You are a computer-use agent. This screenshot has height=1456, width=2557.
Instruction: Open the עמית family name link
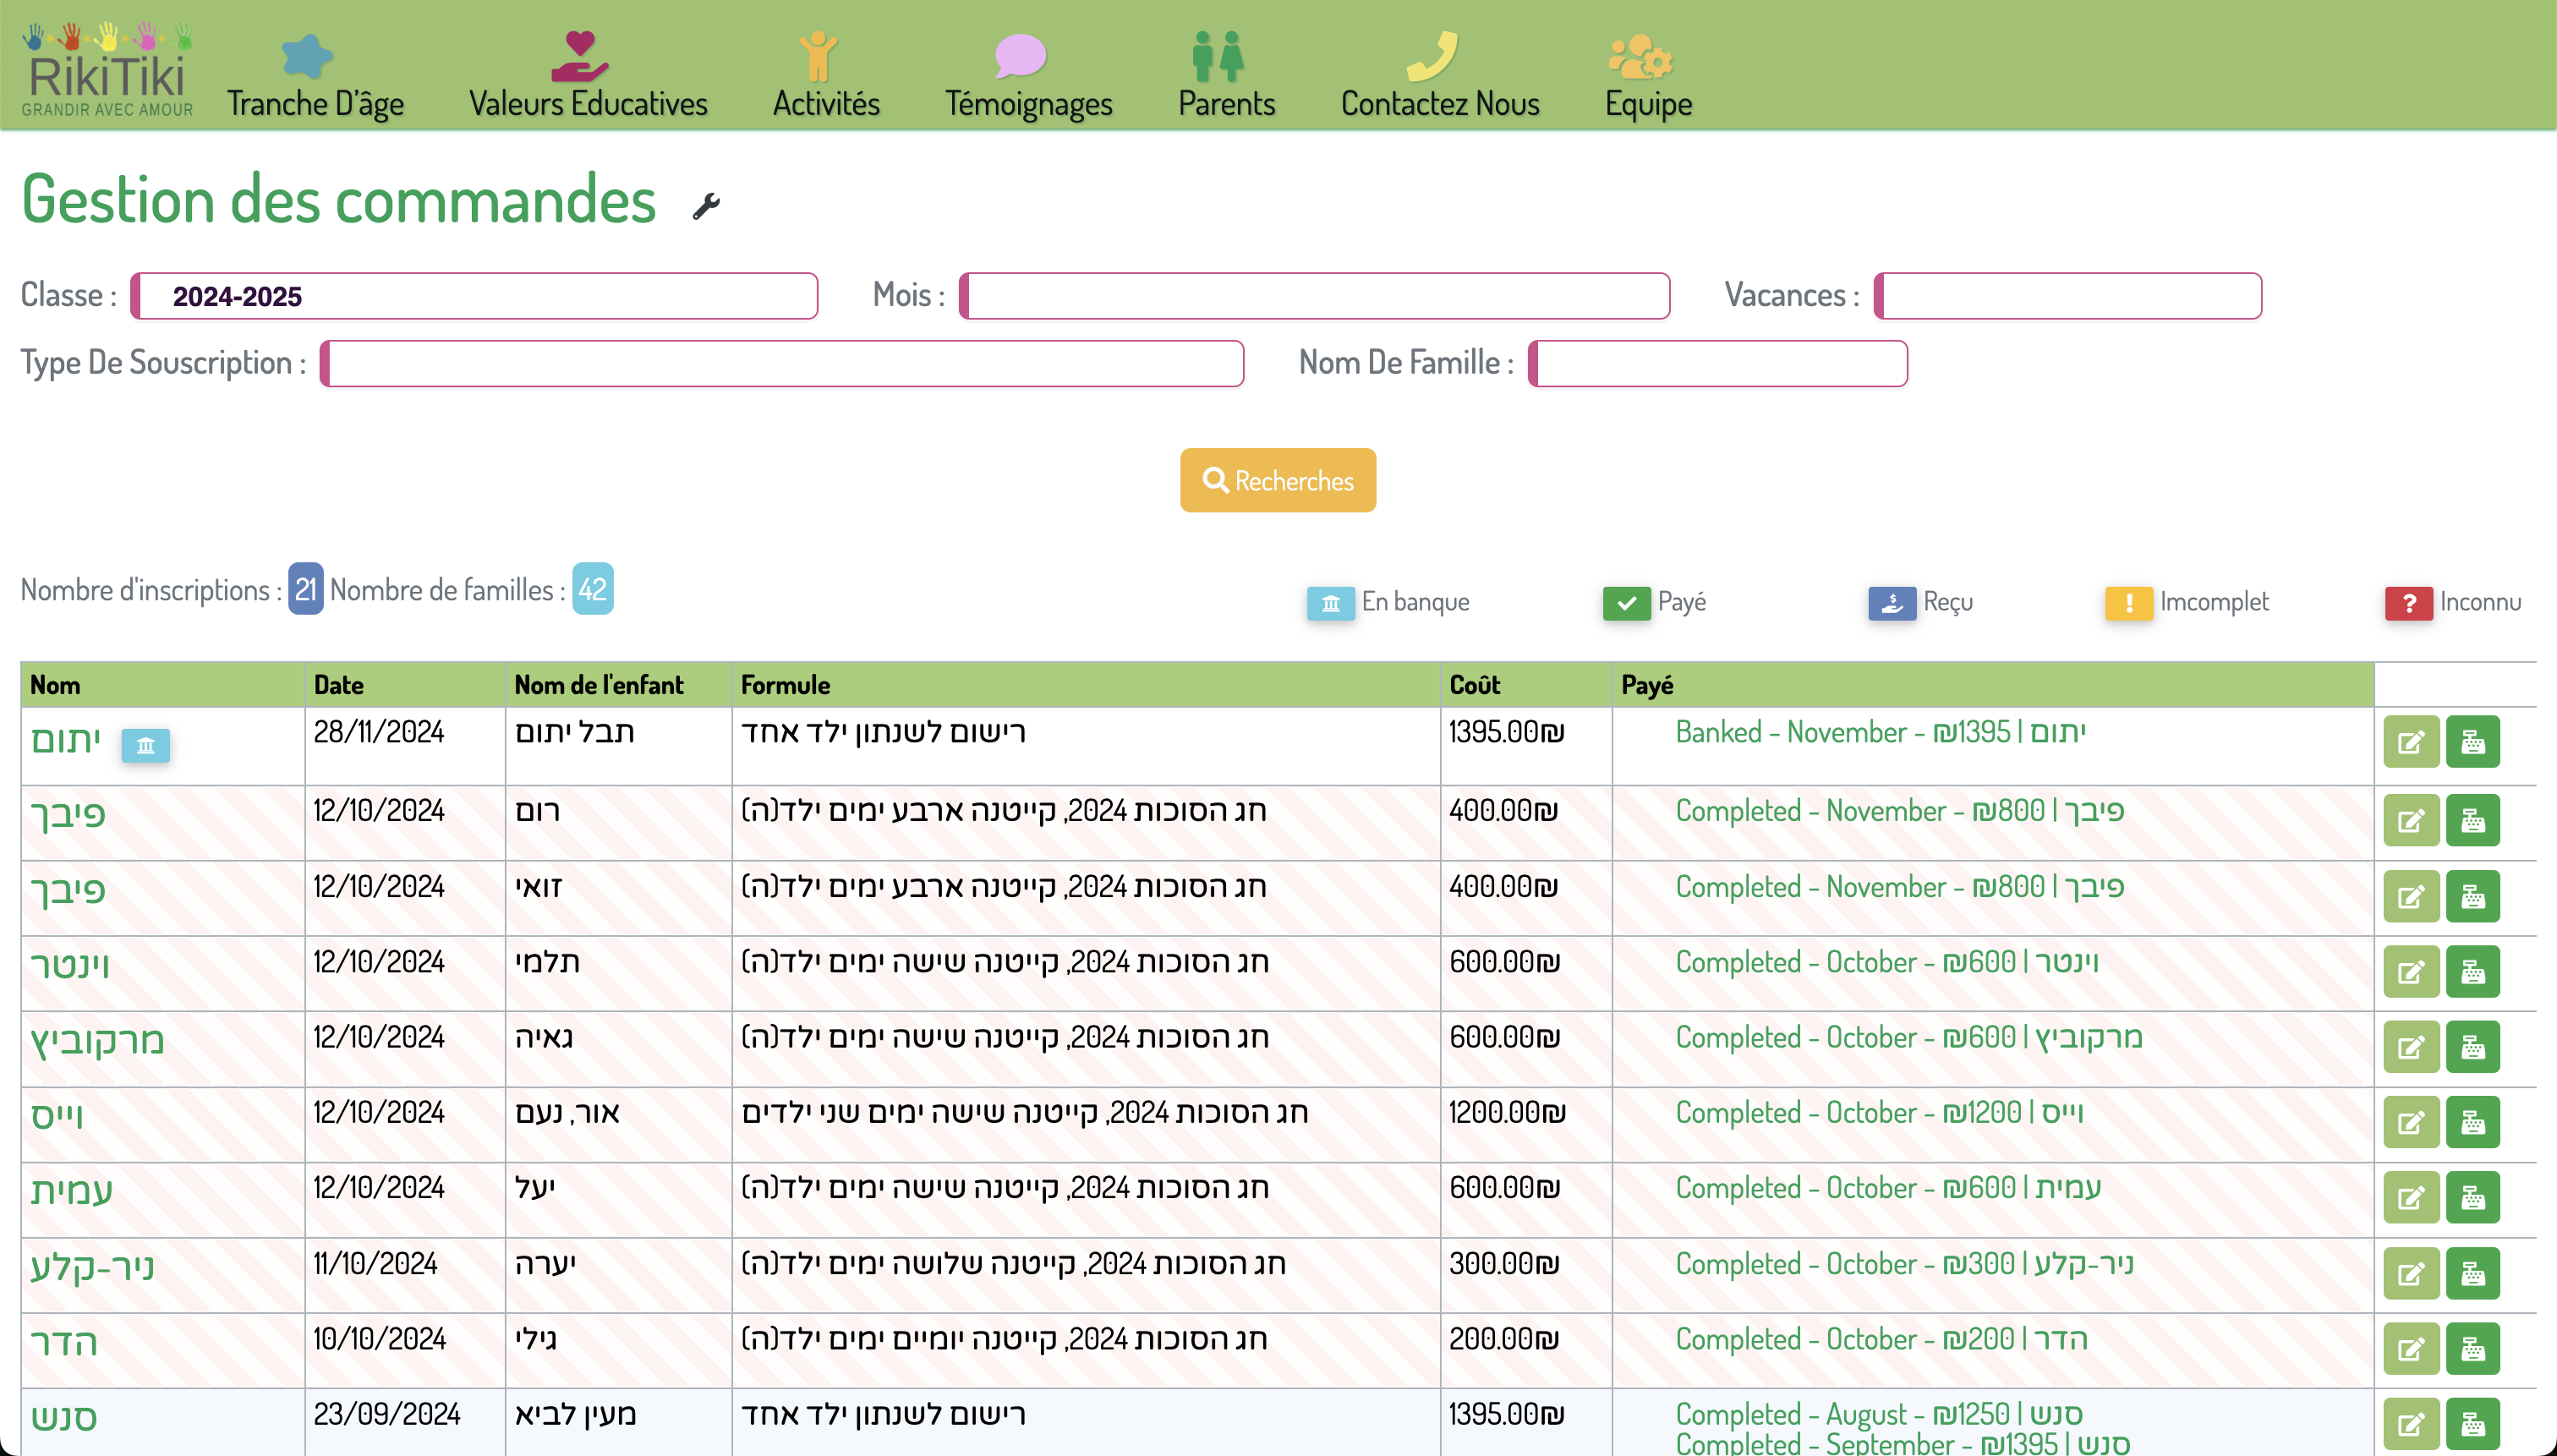coord(72,1190)
